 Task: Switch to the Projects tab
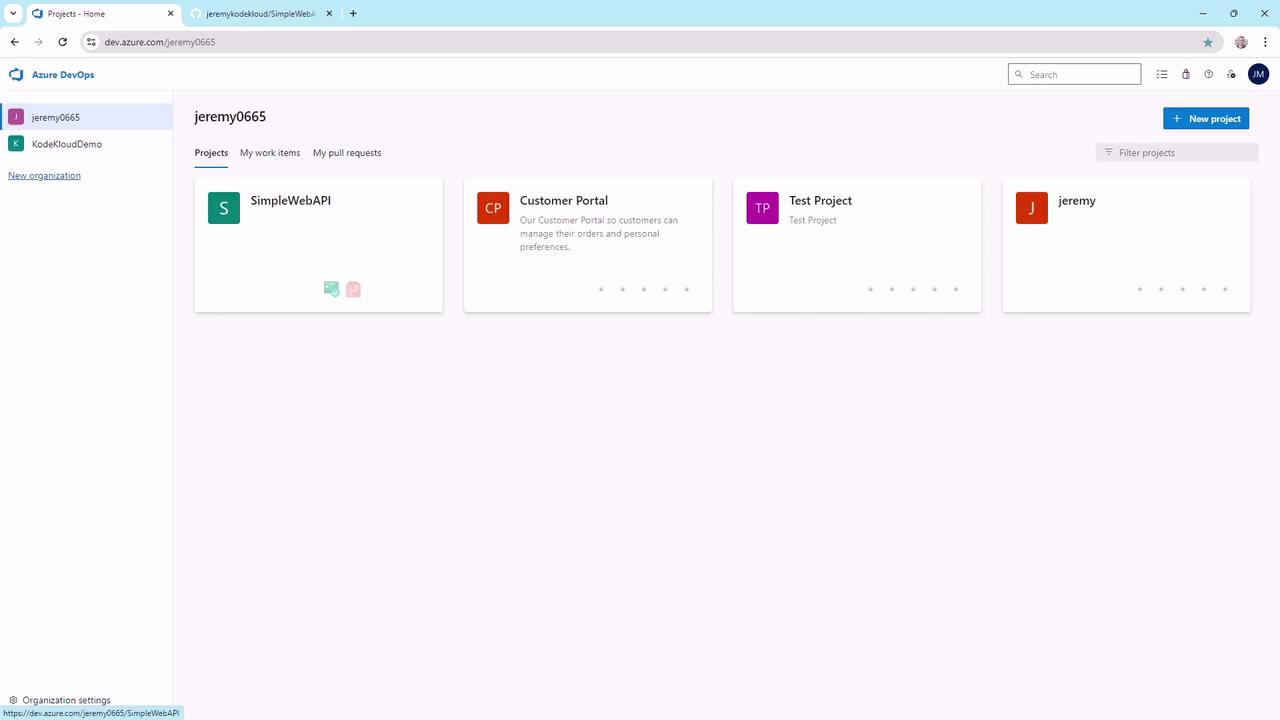pos(211,153)
